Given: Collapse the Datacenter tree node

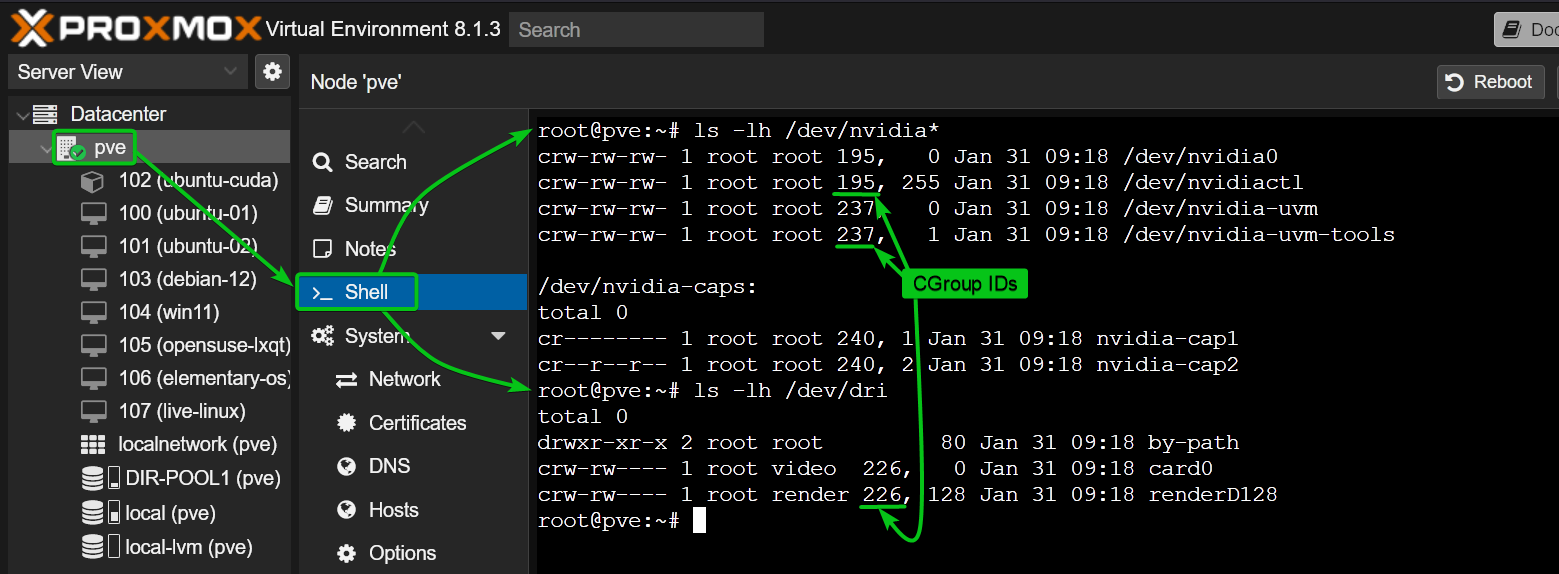Looking at the screenshot, I should (x=22, y=114).
